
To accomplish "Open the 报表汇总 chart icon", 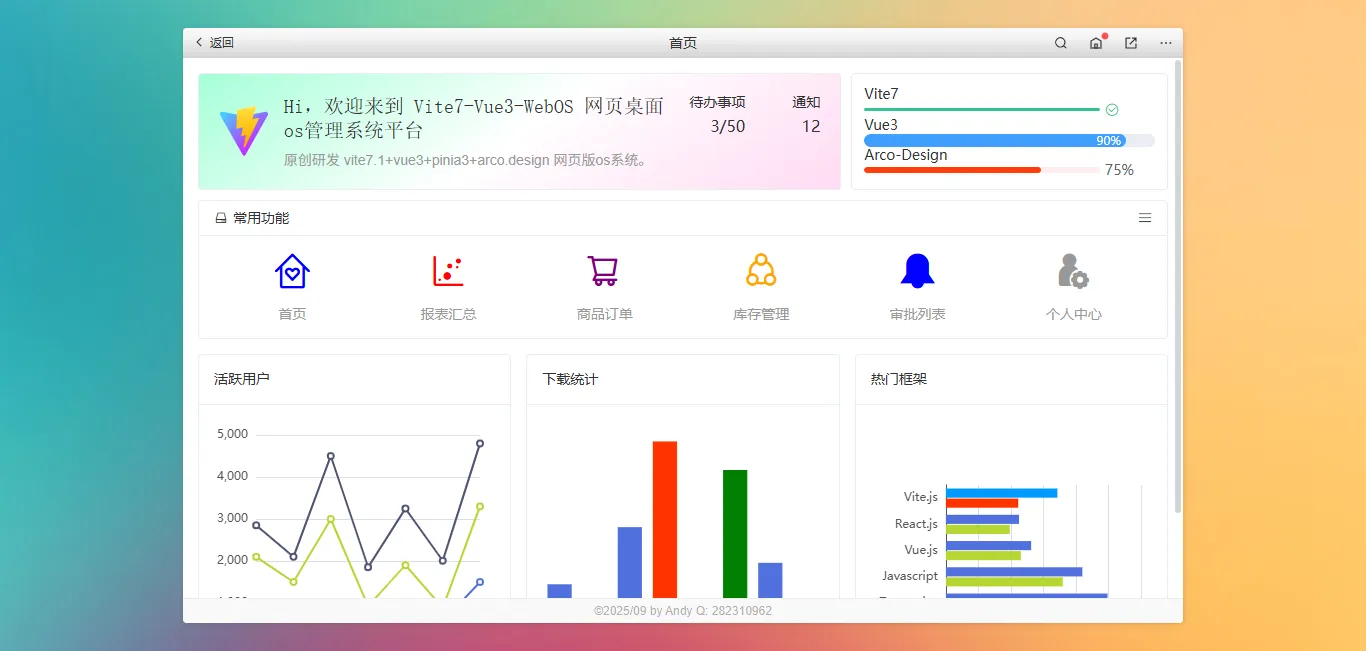I will (x=448, y=271).
